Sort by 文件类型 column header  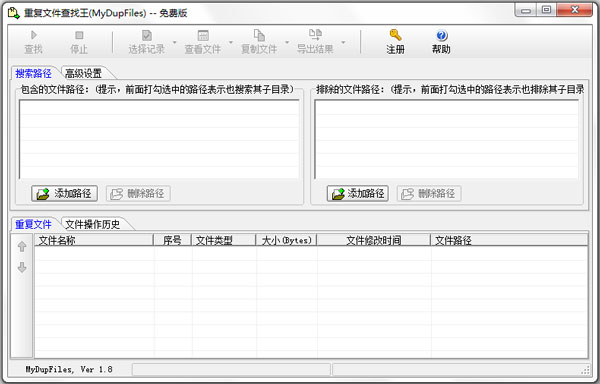223,240
